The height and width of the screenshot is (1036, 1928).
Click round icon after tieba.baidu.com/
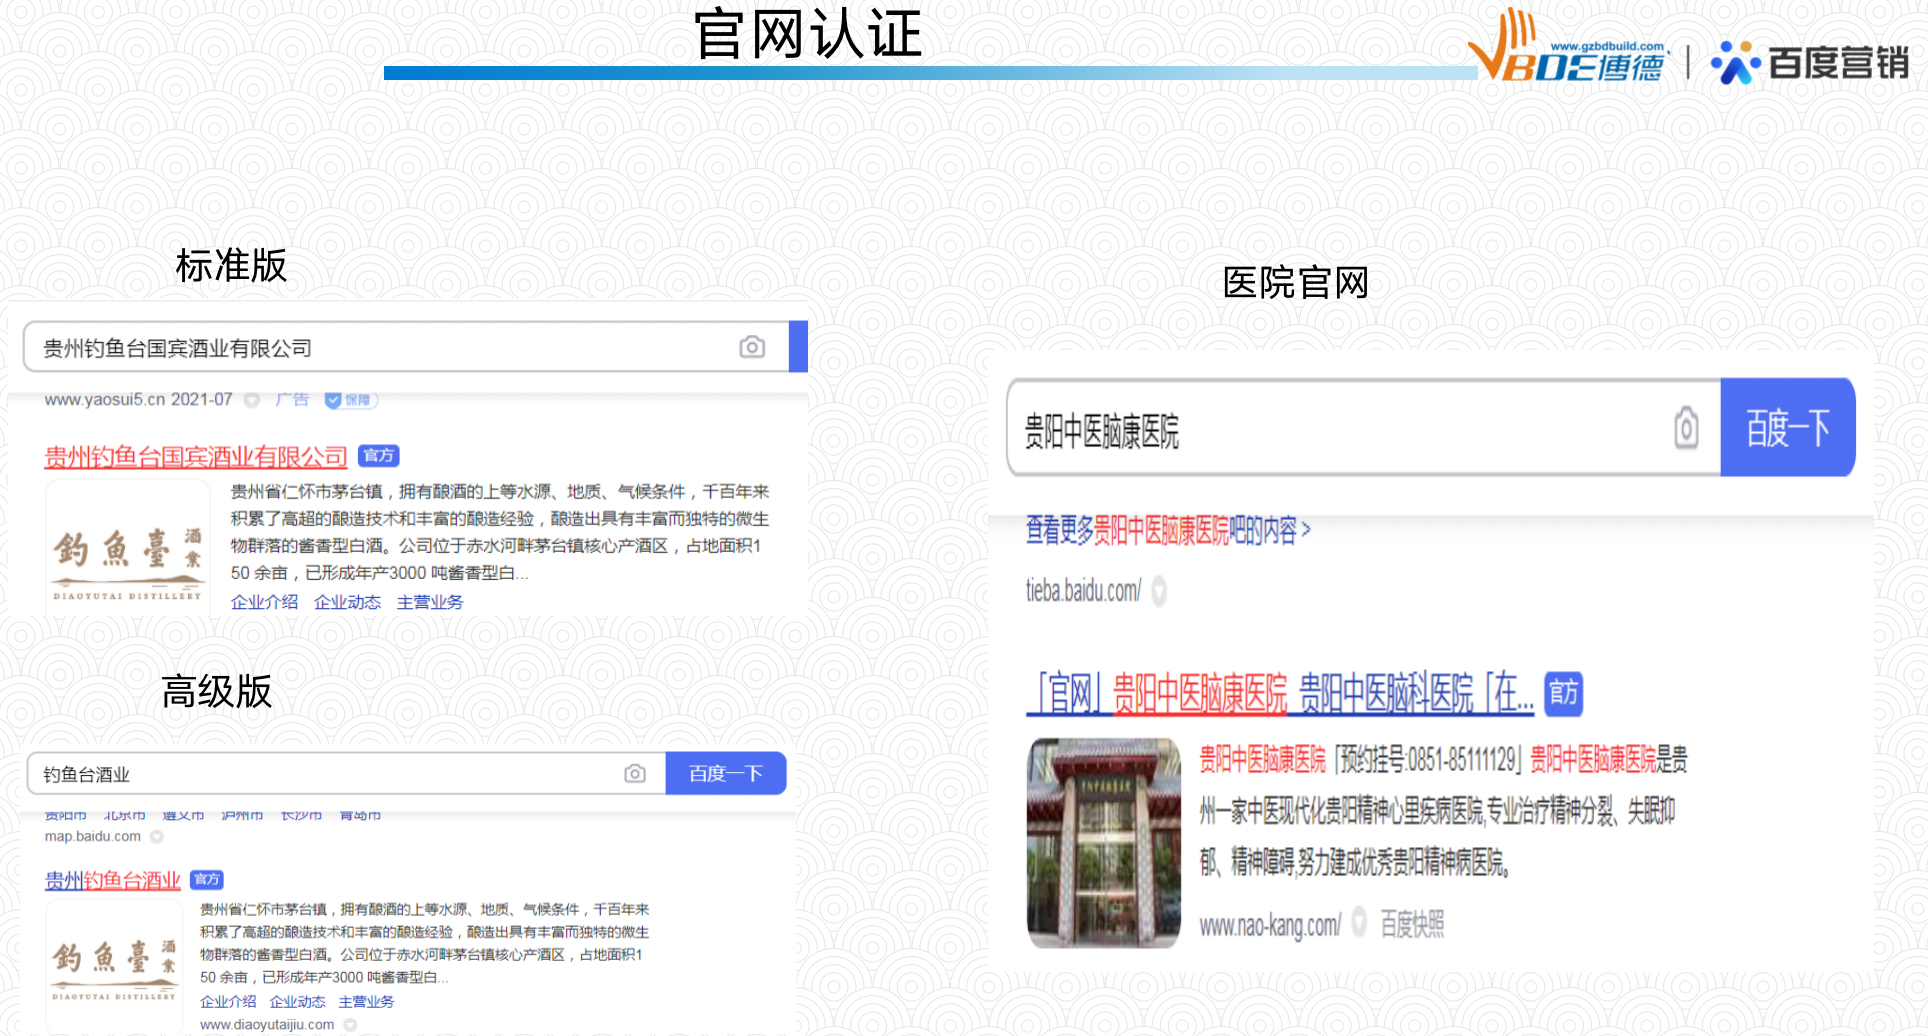point(1159,591)
